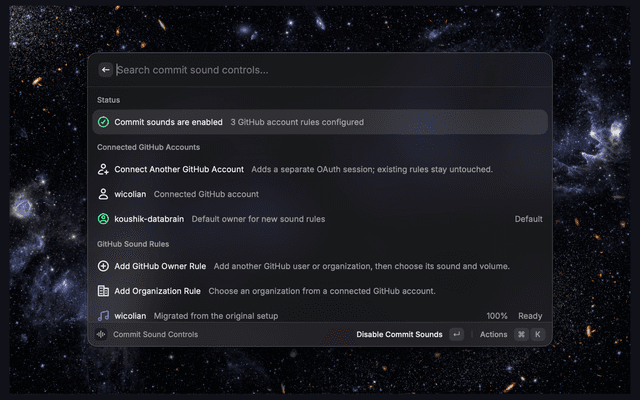
Task: Click the Default tag on koushik-databrain
Action: click(528, 219)
